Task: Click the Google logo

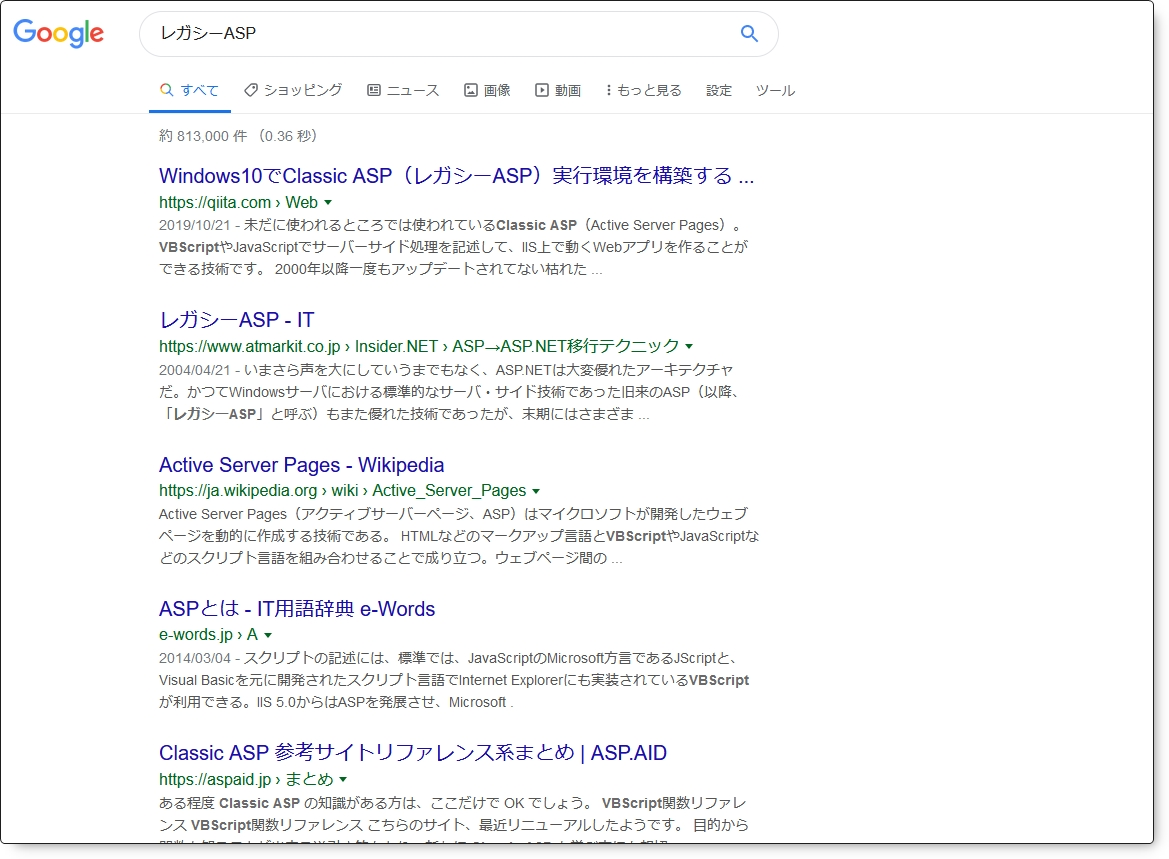Action: click(x=58, y=33)
